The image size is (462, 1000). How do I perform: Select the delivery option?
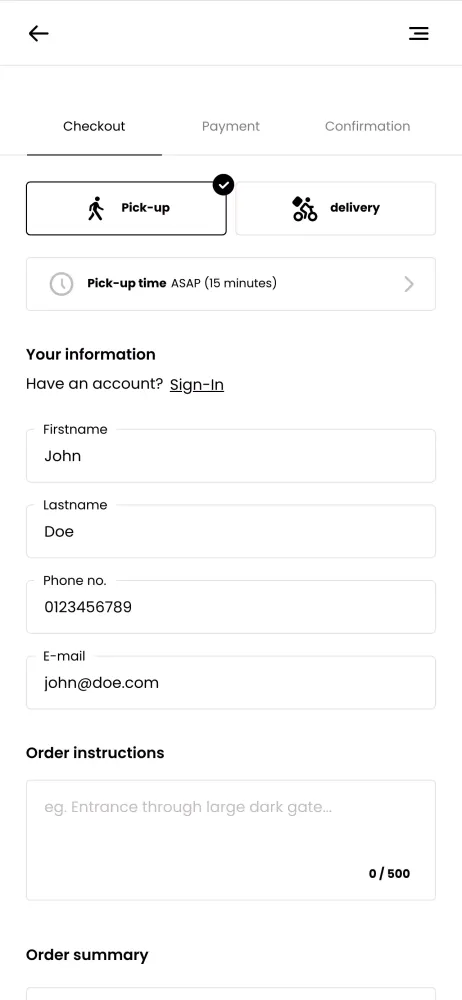pos(336,209)
